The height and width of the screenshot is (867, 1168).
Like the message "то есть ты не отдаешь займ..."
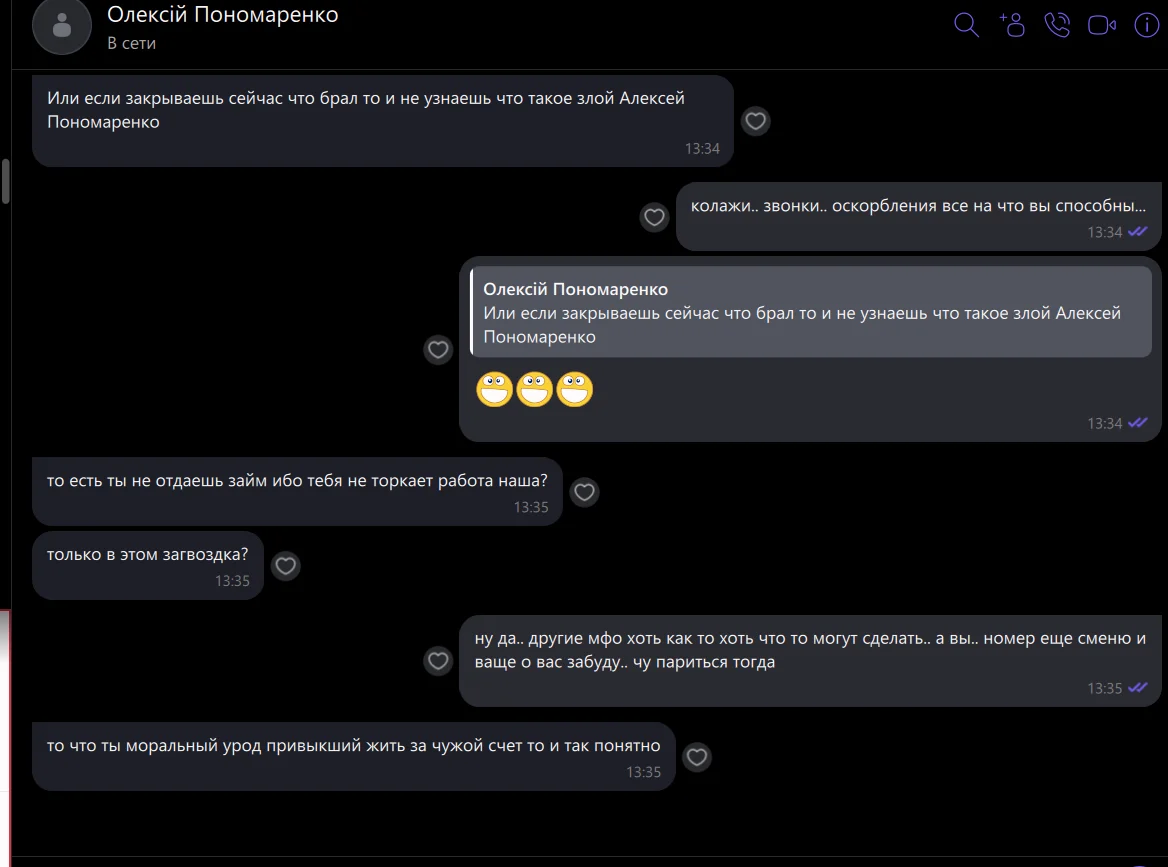click(x=584, y=492)
